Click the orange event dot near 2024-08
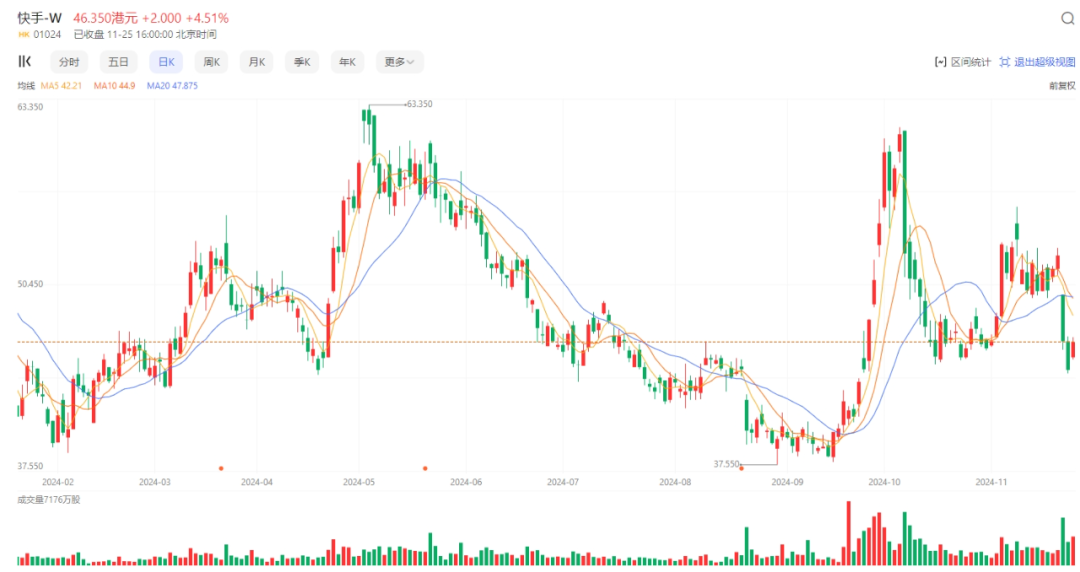Image resolution: width=1080 pixels, height=572 pixels. point(741,469)
